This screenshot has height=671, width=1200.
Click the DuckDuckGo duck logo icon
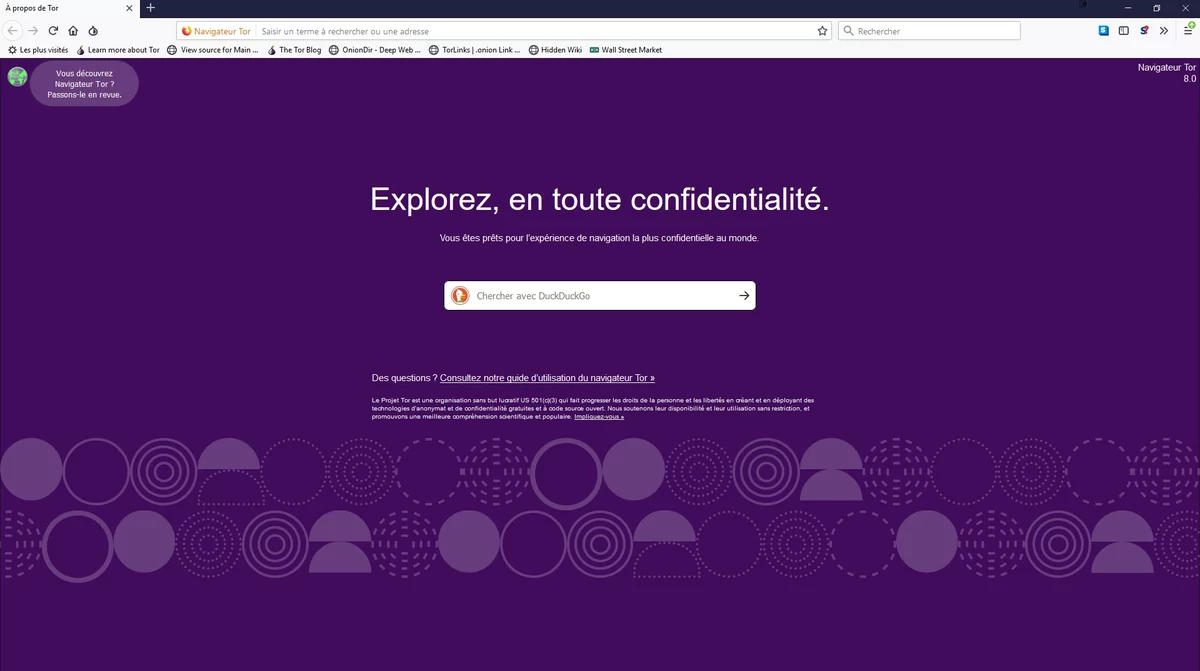(x=460, y=296)
